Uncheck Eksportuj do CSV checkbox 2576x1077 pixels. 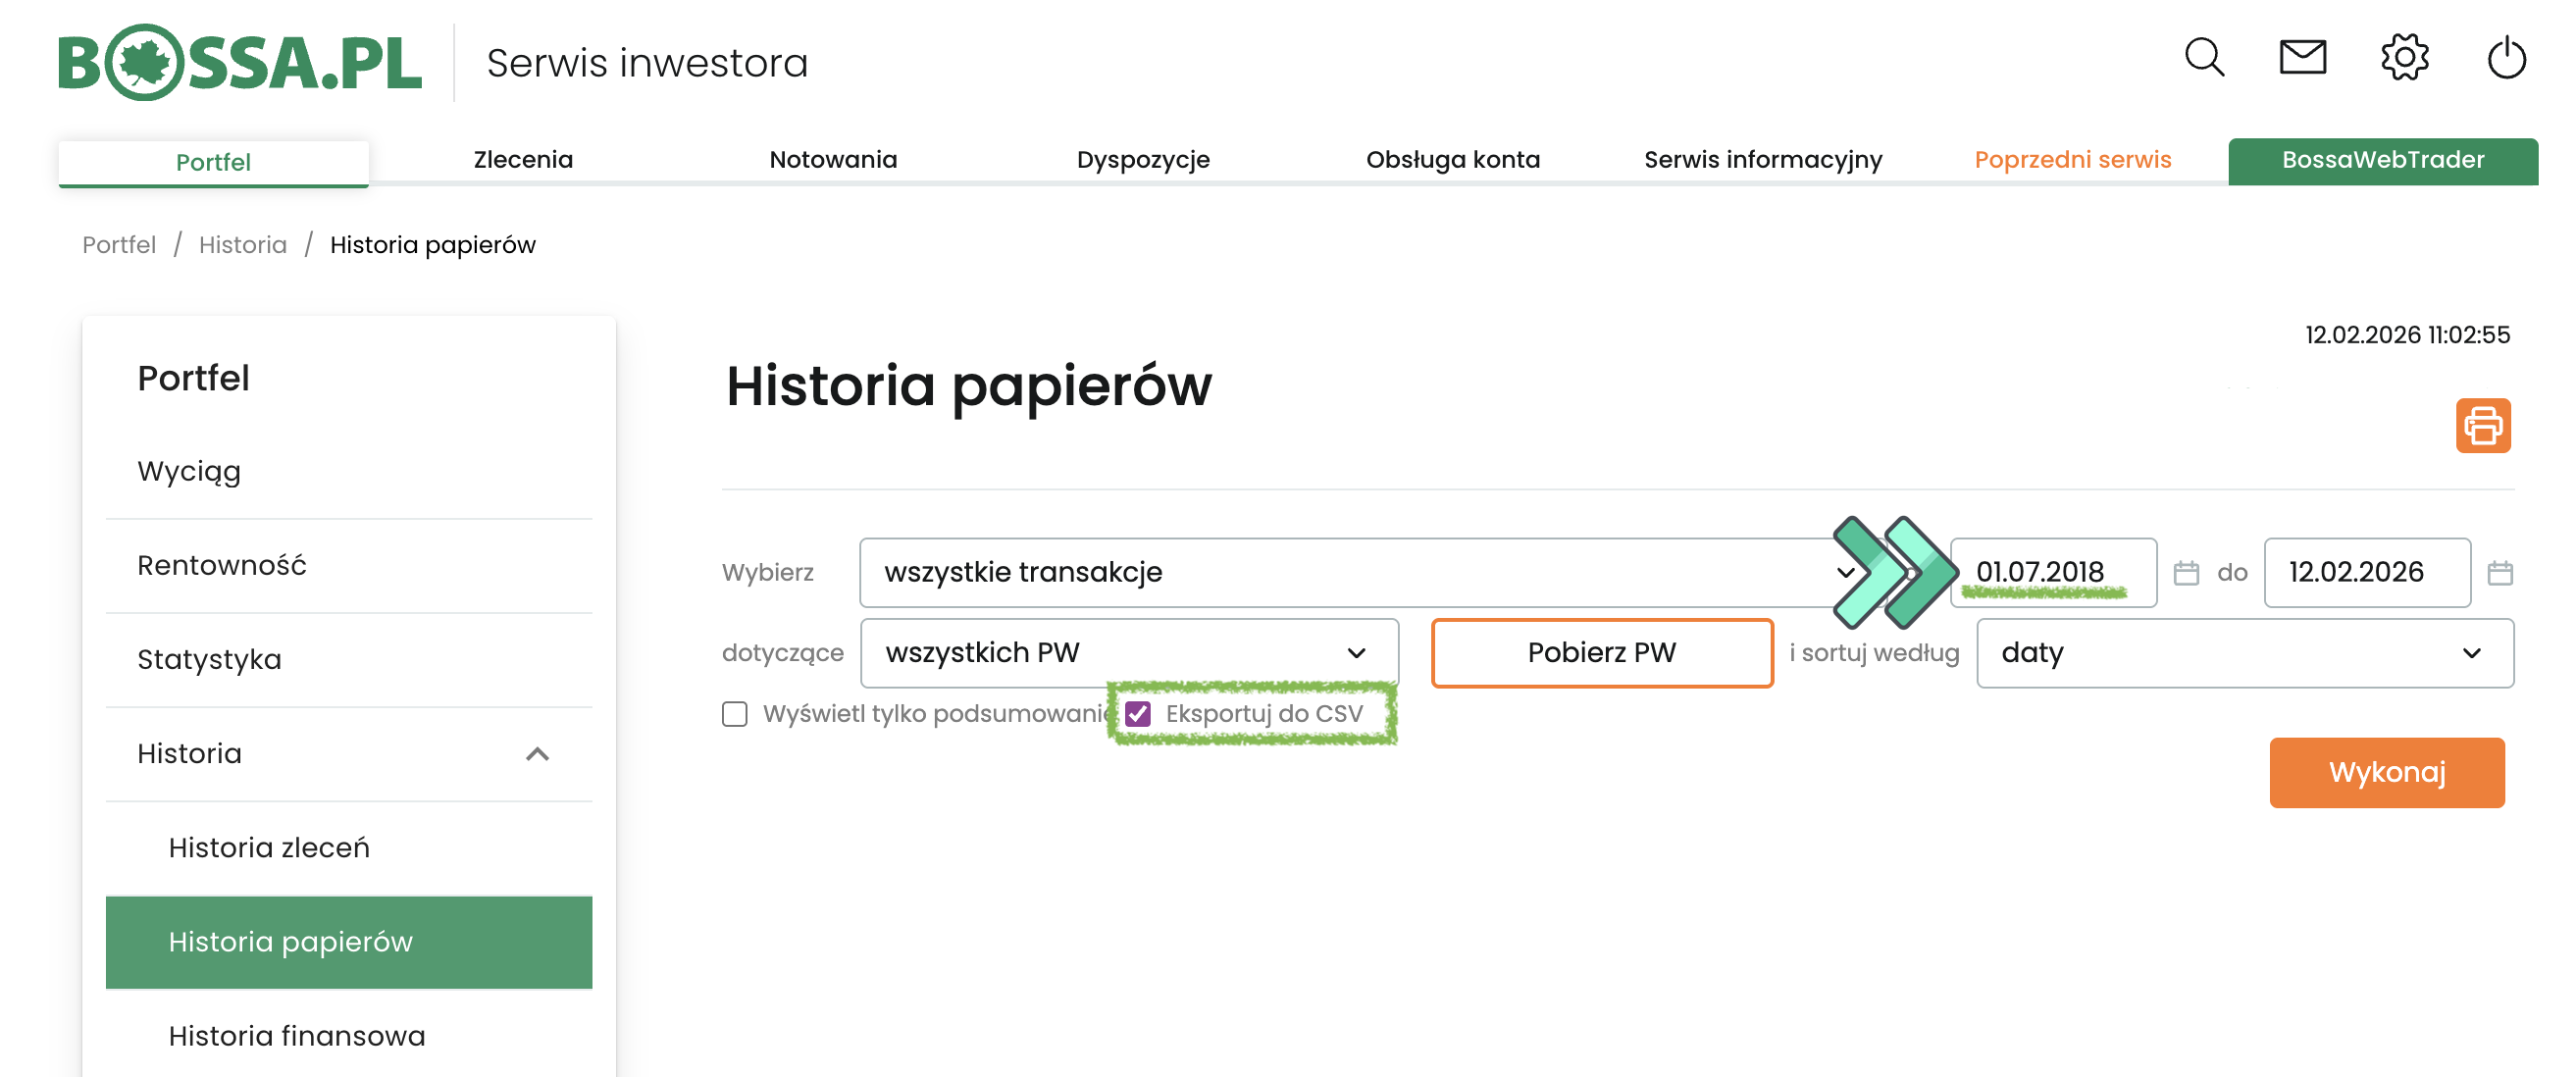tap(1138, 714)
